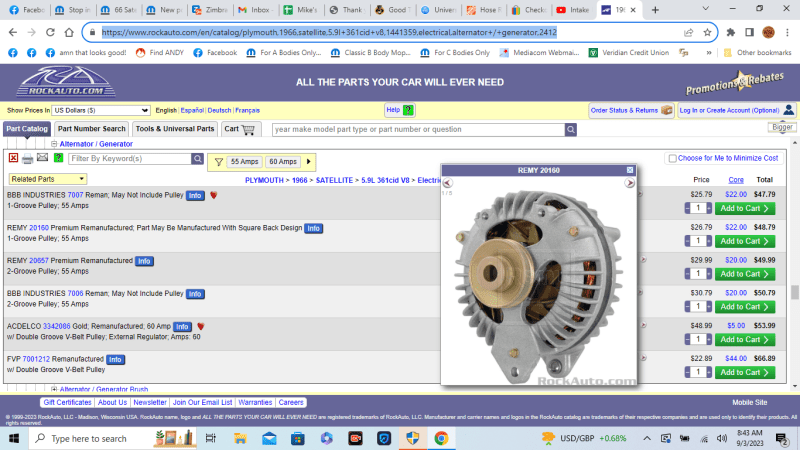Decrease quantity for REMY 20160 row
The image size is (800, 450).
[x=687, y=241]
